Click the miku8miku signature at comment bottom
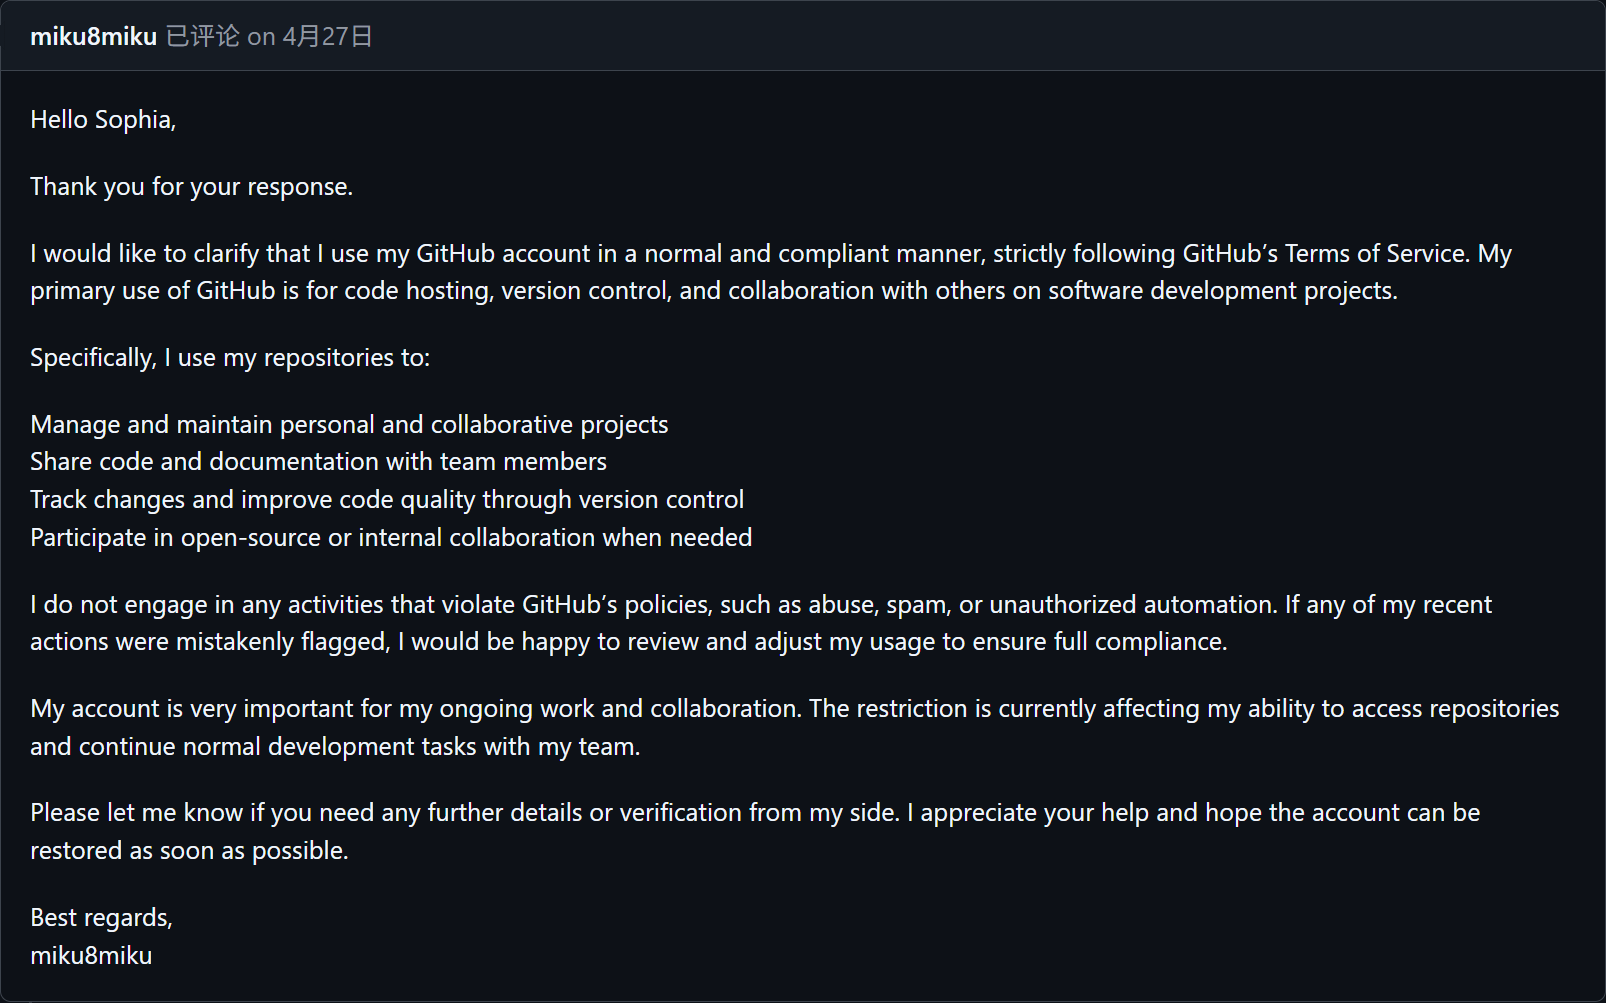Image resolution: width=1606 pixels, height=1003 pixels. tap(91, 956)
